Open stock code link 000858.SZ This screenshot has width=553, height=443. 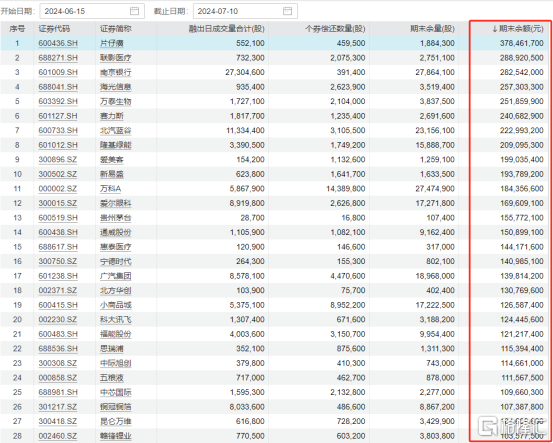point(58,378)
